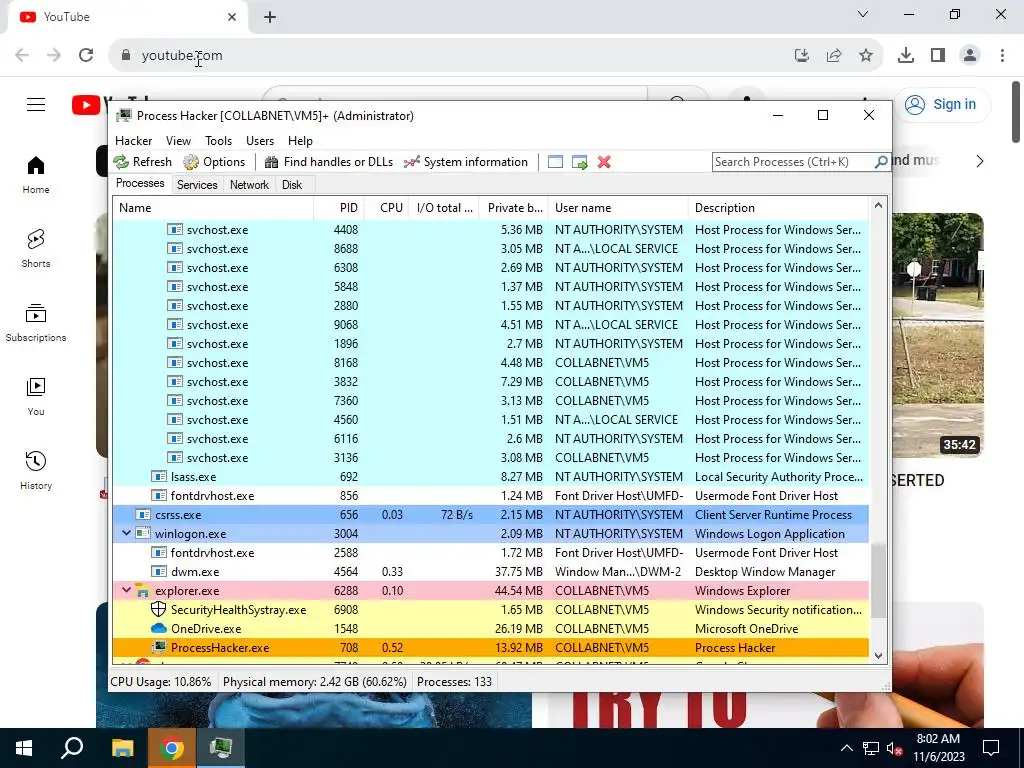Image resolution: width=1024 pixels, height=768 pixels.
Task: Focus the Search Processes input field
Action: [793, 162]
